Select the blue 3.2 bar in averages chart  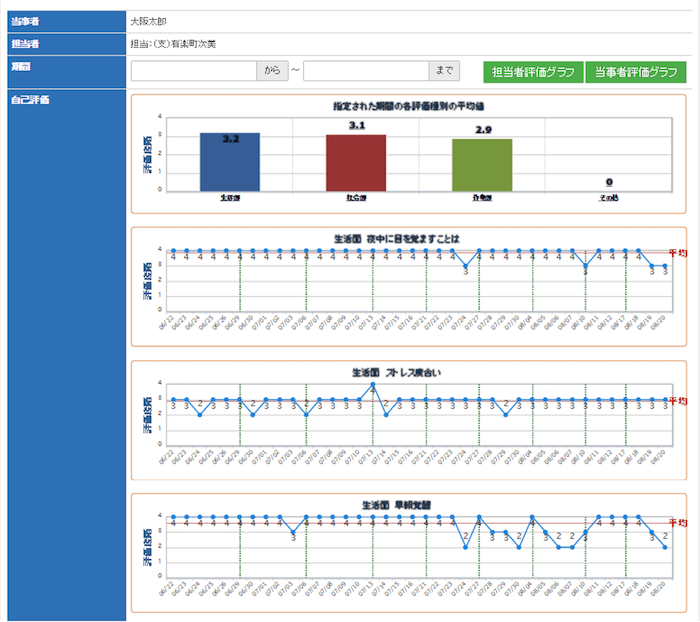coord(230,161)
